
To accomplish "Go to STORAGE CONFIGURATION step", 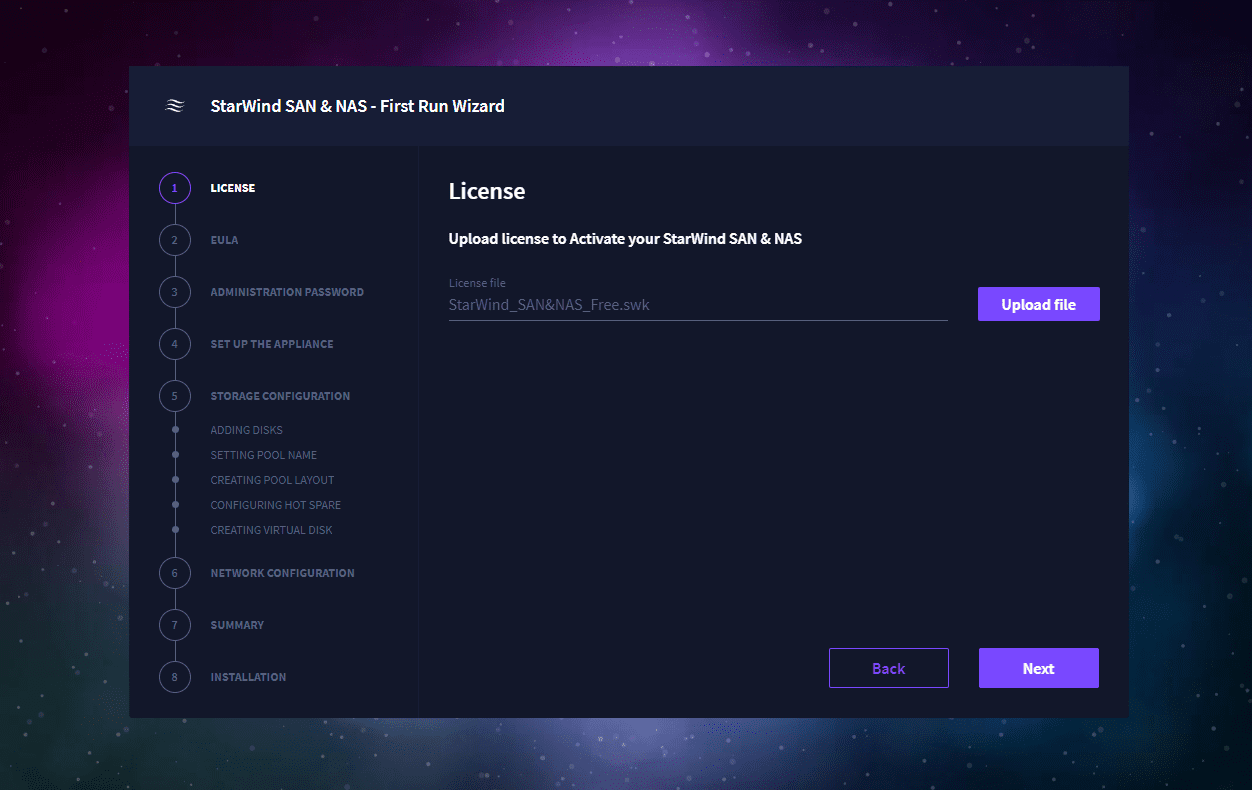I will coord(280,396).
